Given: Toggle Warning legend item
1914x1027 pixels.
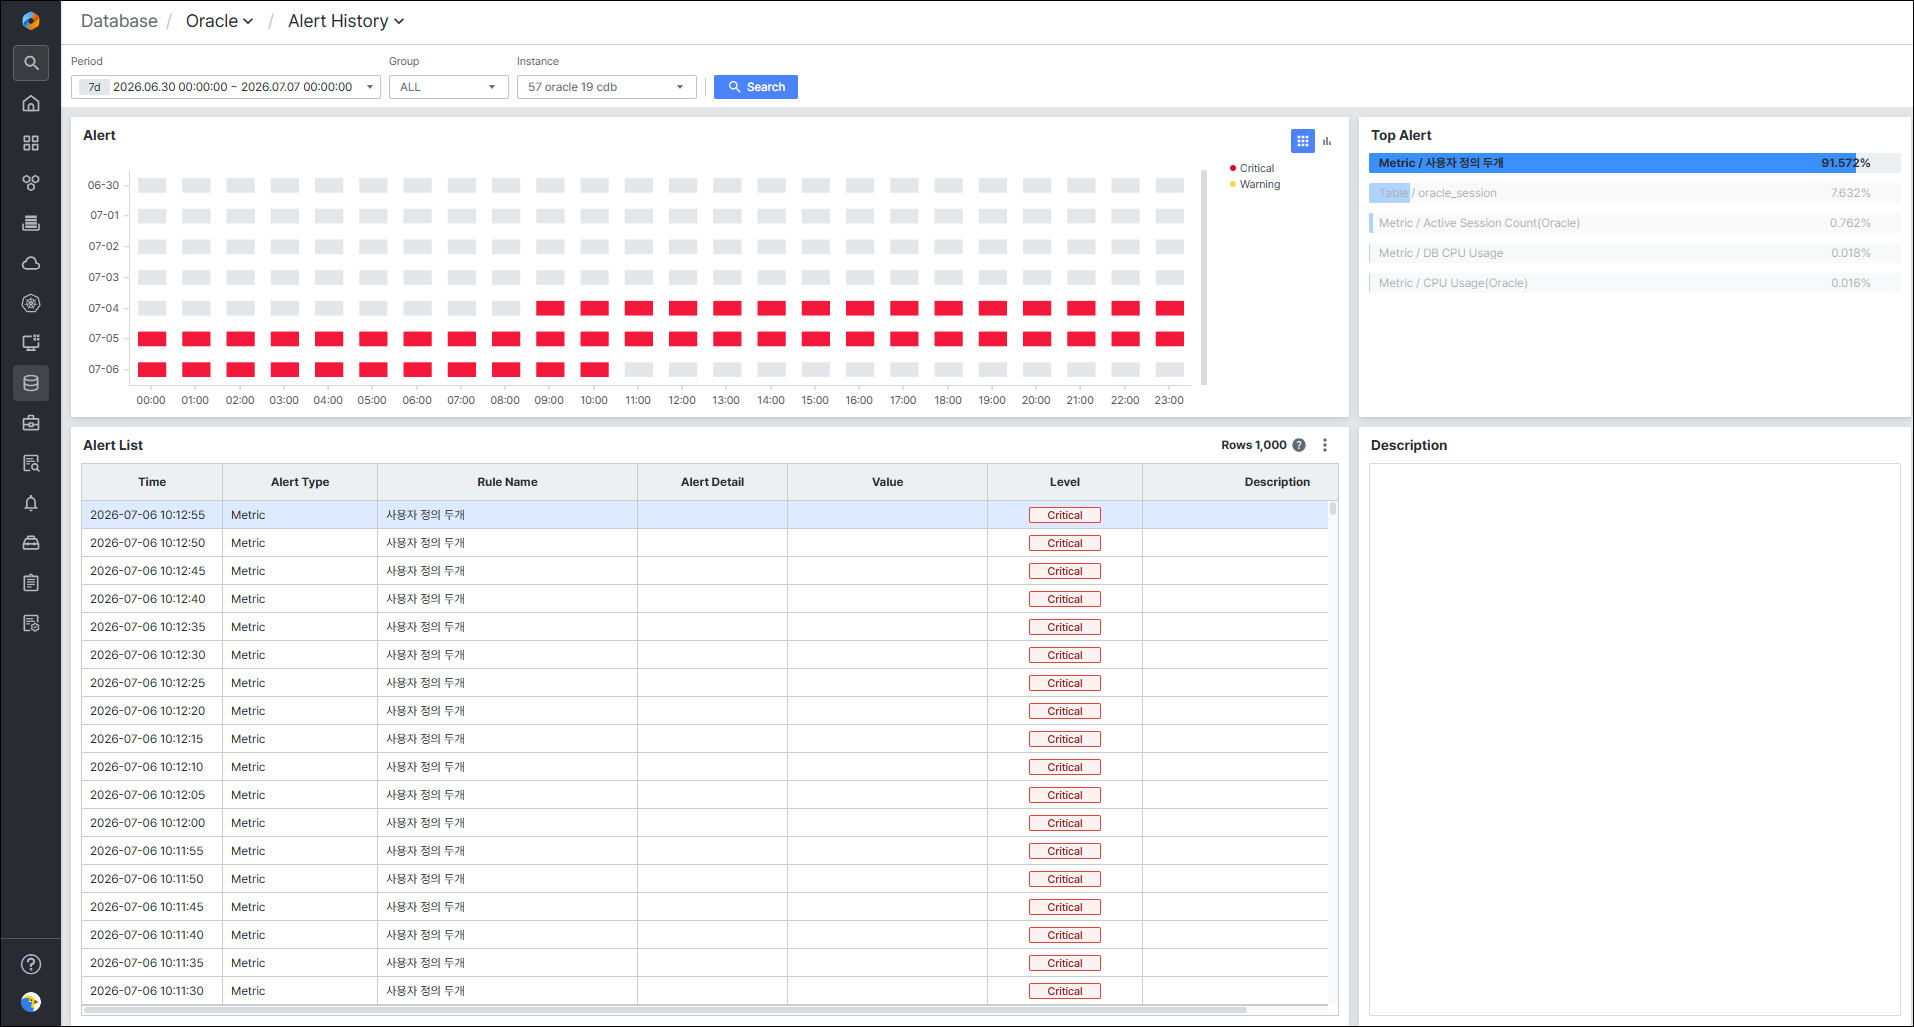Looking at the screenshot, I should [1255, 184].
